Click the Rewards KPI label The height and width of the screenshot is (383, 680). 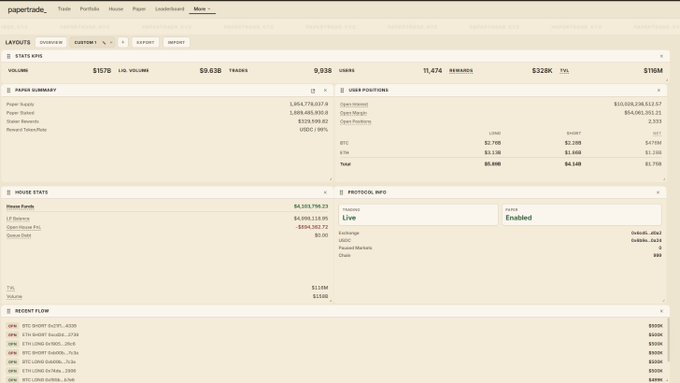point(461,70)
